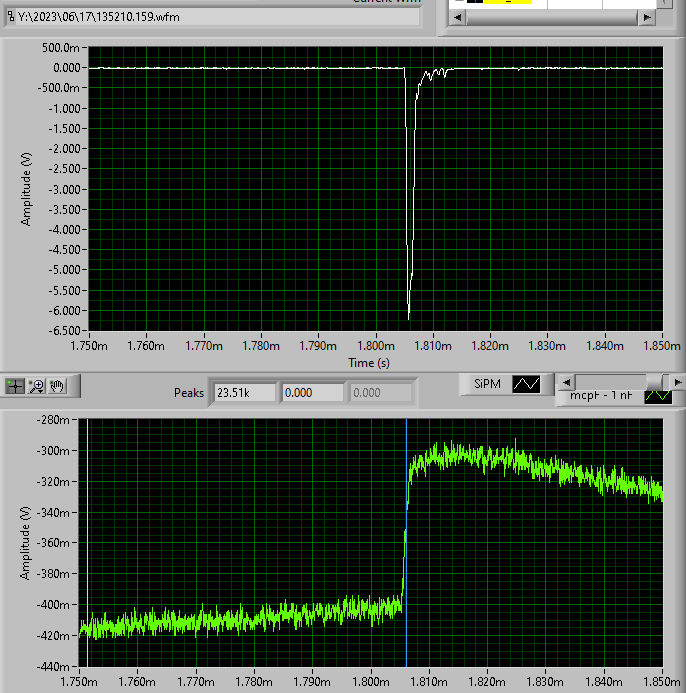686x693 pixels.
Task: Click the left arrow of the plot legend scrollbar
Action: [566, 382]
